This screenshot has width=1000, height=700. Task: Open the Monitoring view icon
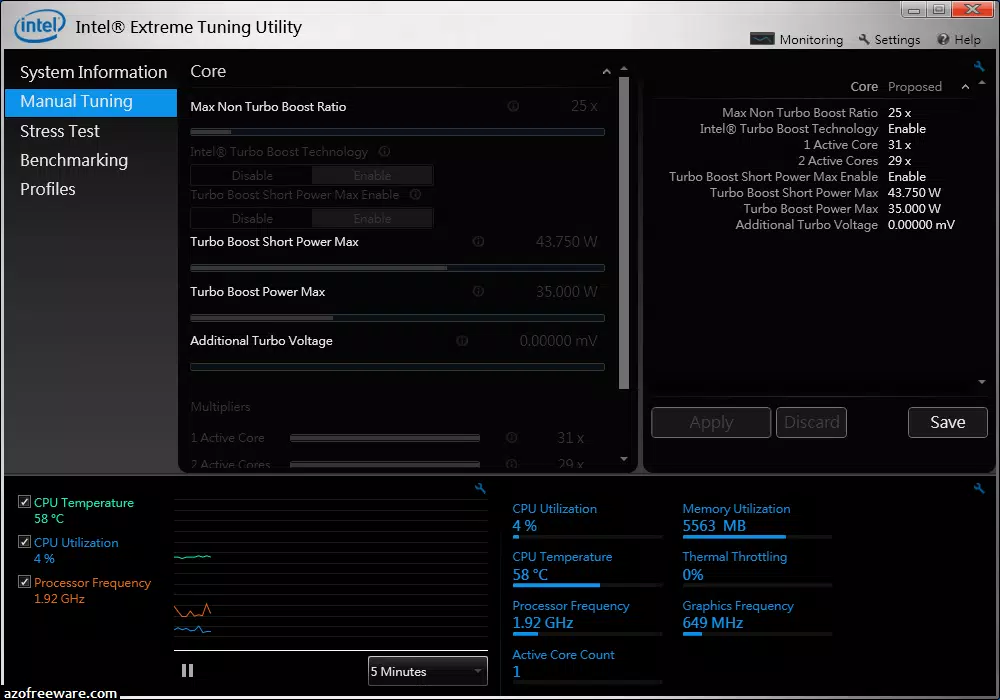point(762,39)
